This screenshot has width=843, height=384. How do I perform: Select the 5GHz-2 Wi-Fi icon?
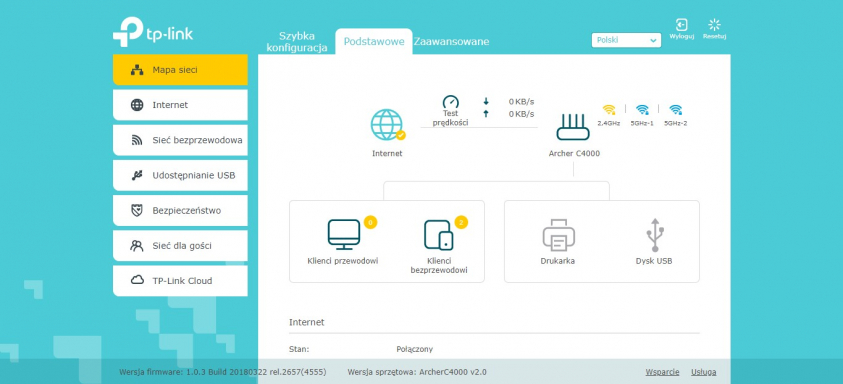[x=675, y=110]
